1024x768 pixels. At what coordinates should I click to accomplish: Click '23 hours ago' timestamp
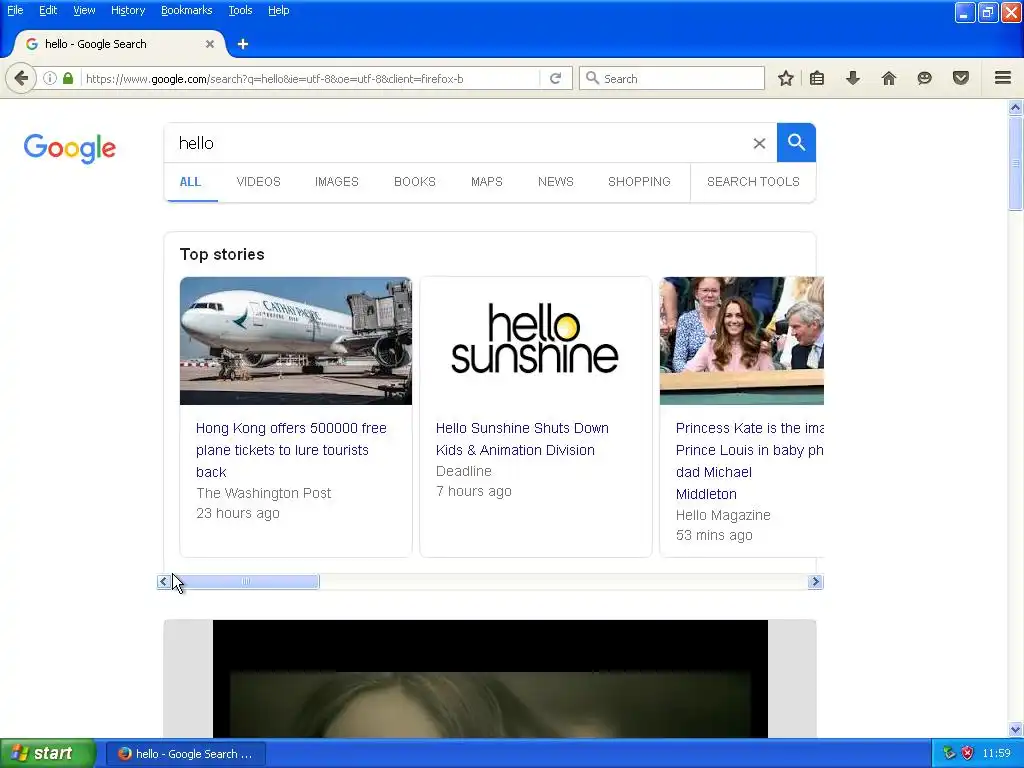click(x=238, y=513)
